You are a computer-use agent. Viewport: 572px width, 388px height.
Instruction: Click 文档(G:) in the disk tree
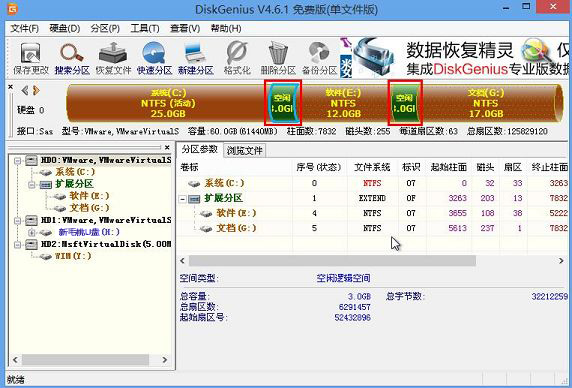click(x=89, y=208)
